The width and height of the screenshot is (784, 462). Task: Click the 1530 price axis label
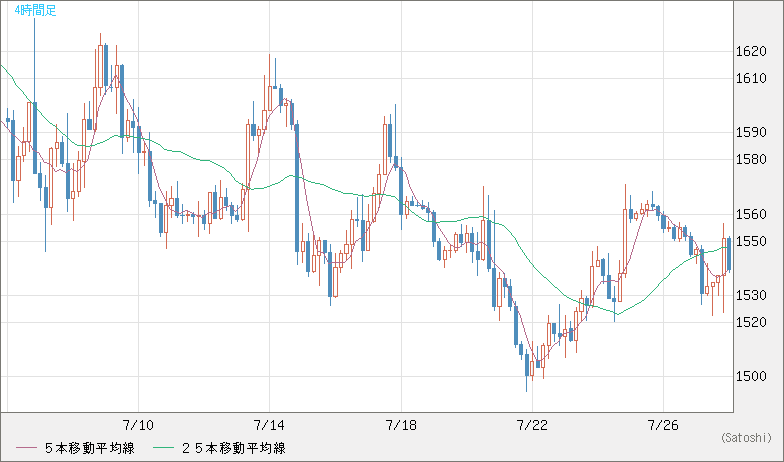point(751,295)
